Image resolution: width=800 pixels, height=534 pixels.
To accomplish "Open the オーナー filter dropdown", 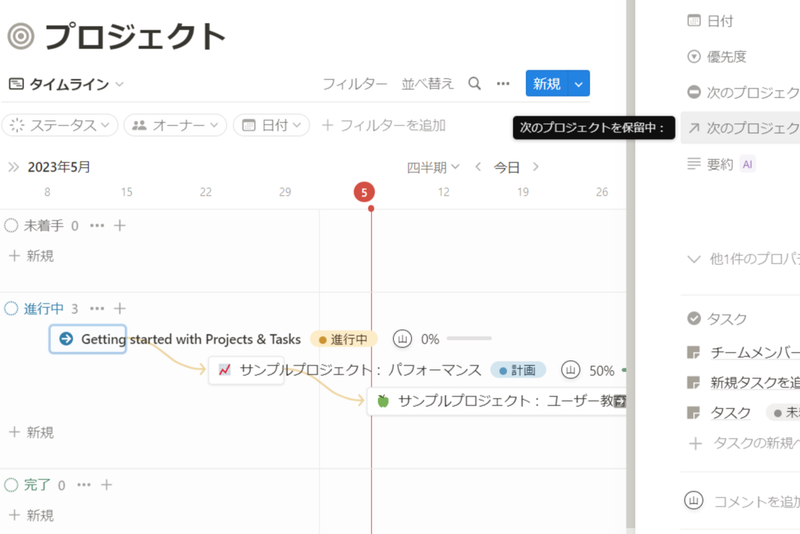I will (x=176, y=125).
